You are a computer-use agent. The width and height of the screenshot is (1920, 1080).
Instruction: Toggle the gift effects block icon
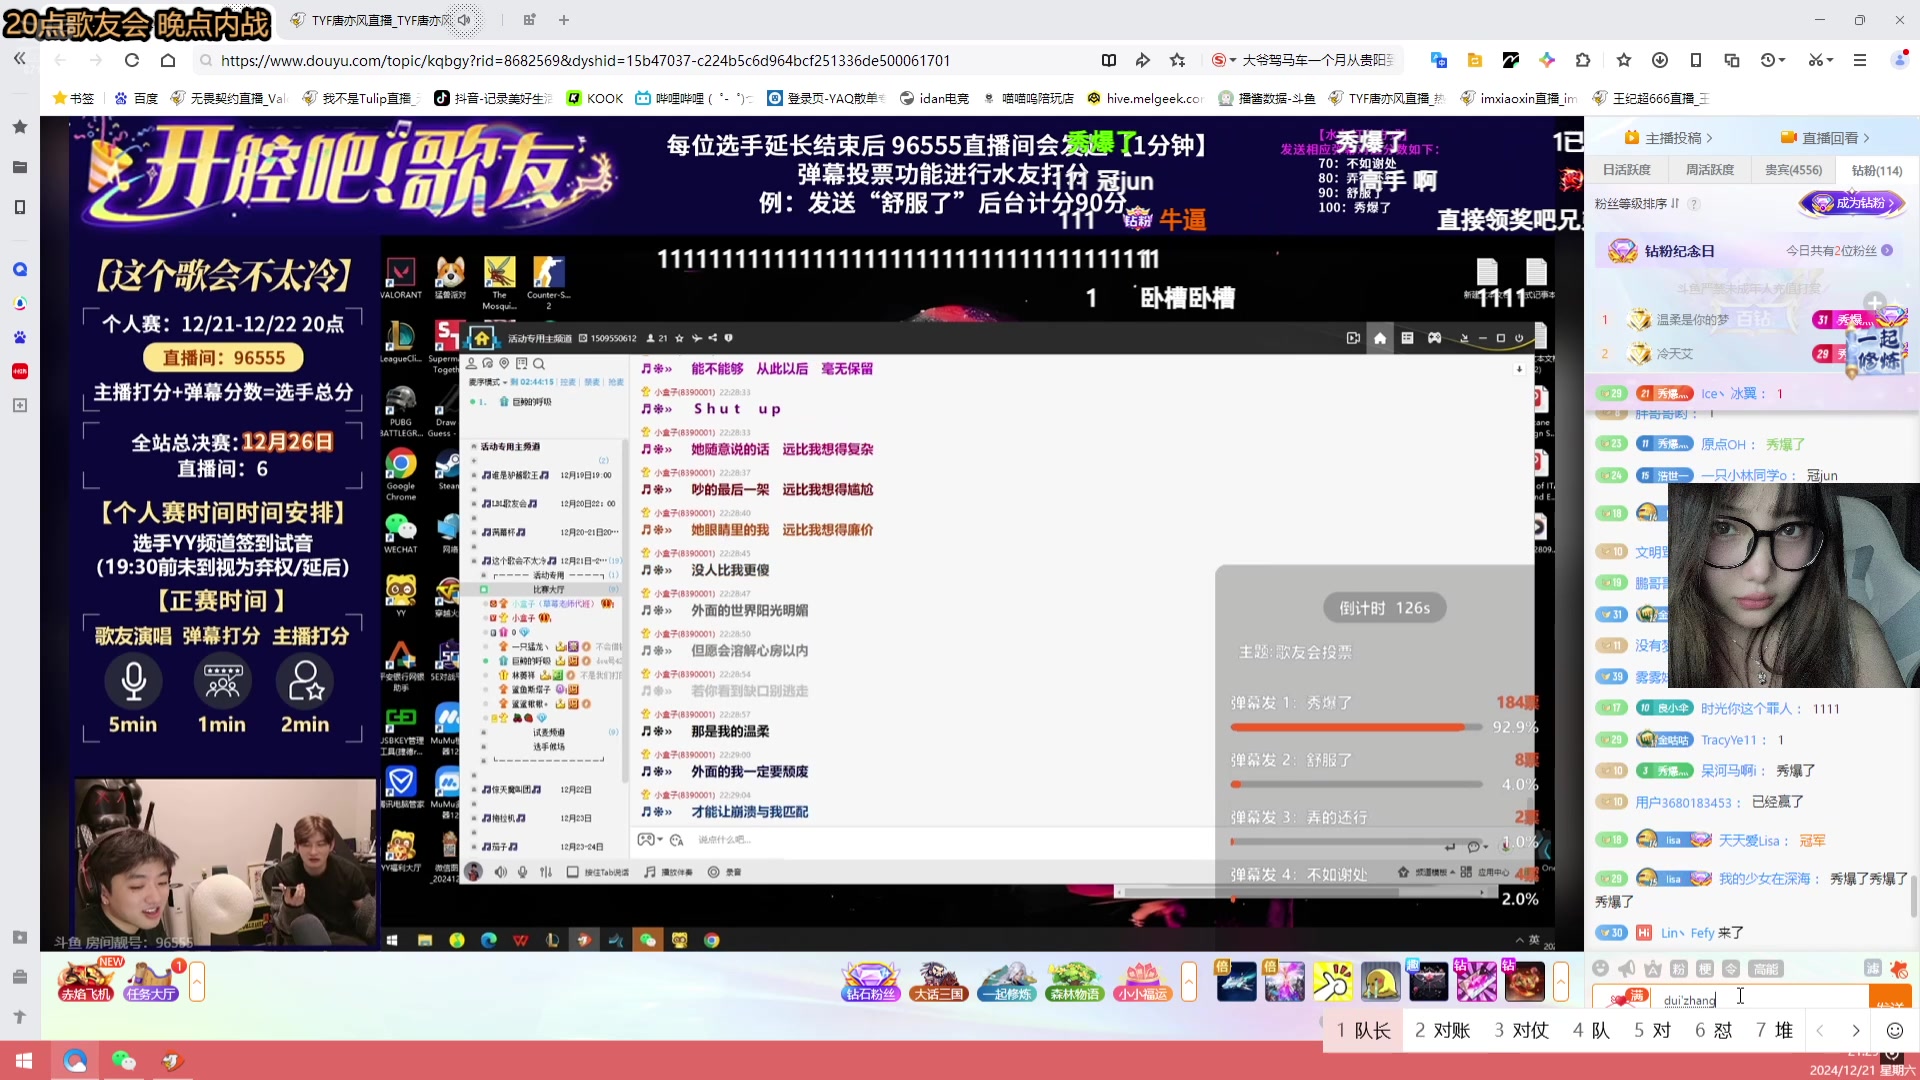1899,968
